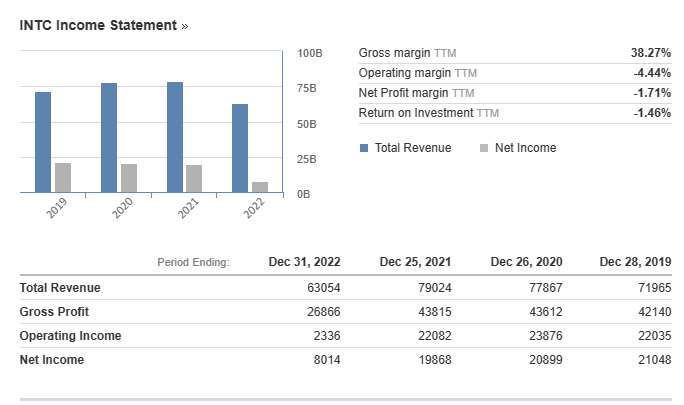The width and height of the screenshot is (684, 405).
Task: Click the 75B axis value
Action: [x=307, y=89]
